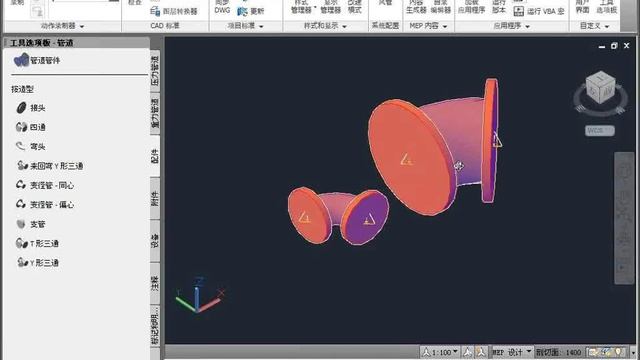Switch to the 设备 palette tab
Viewport: 640px width, 360px height.
click(155, 241)
